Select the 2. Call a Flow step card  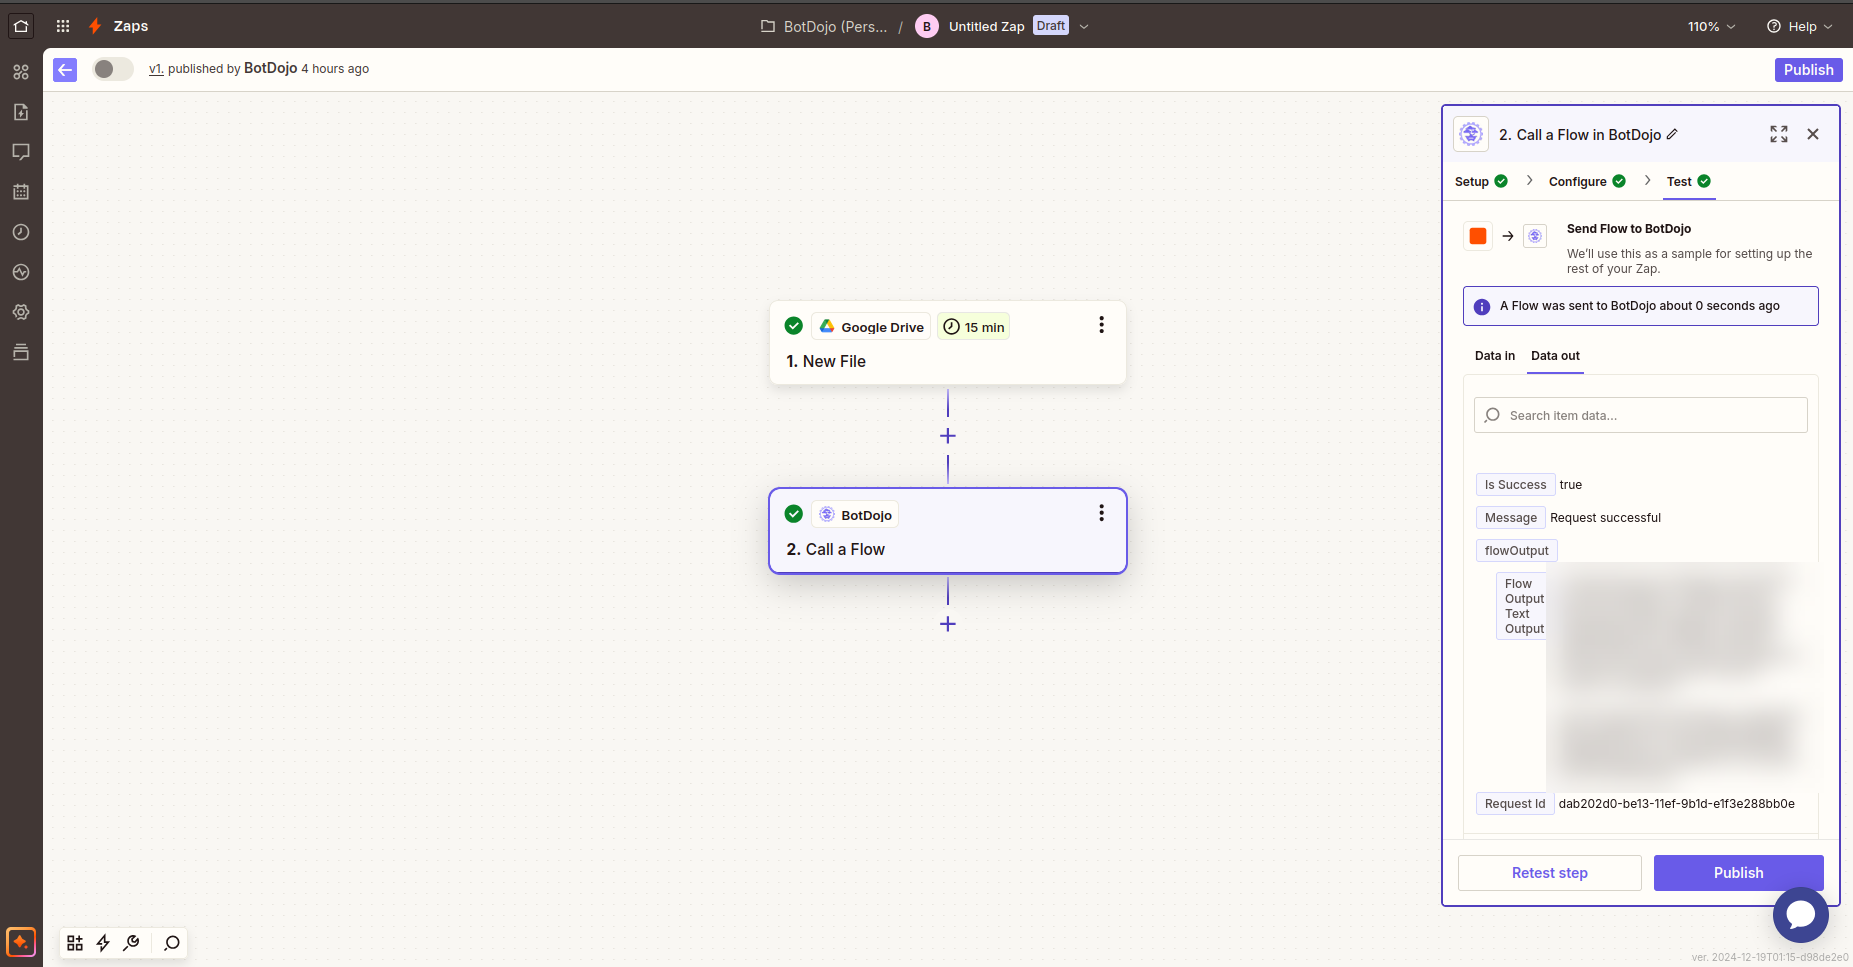tap(948, 531)
